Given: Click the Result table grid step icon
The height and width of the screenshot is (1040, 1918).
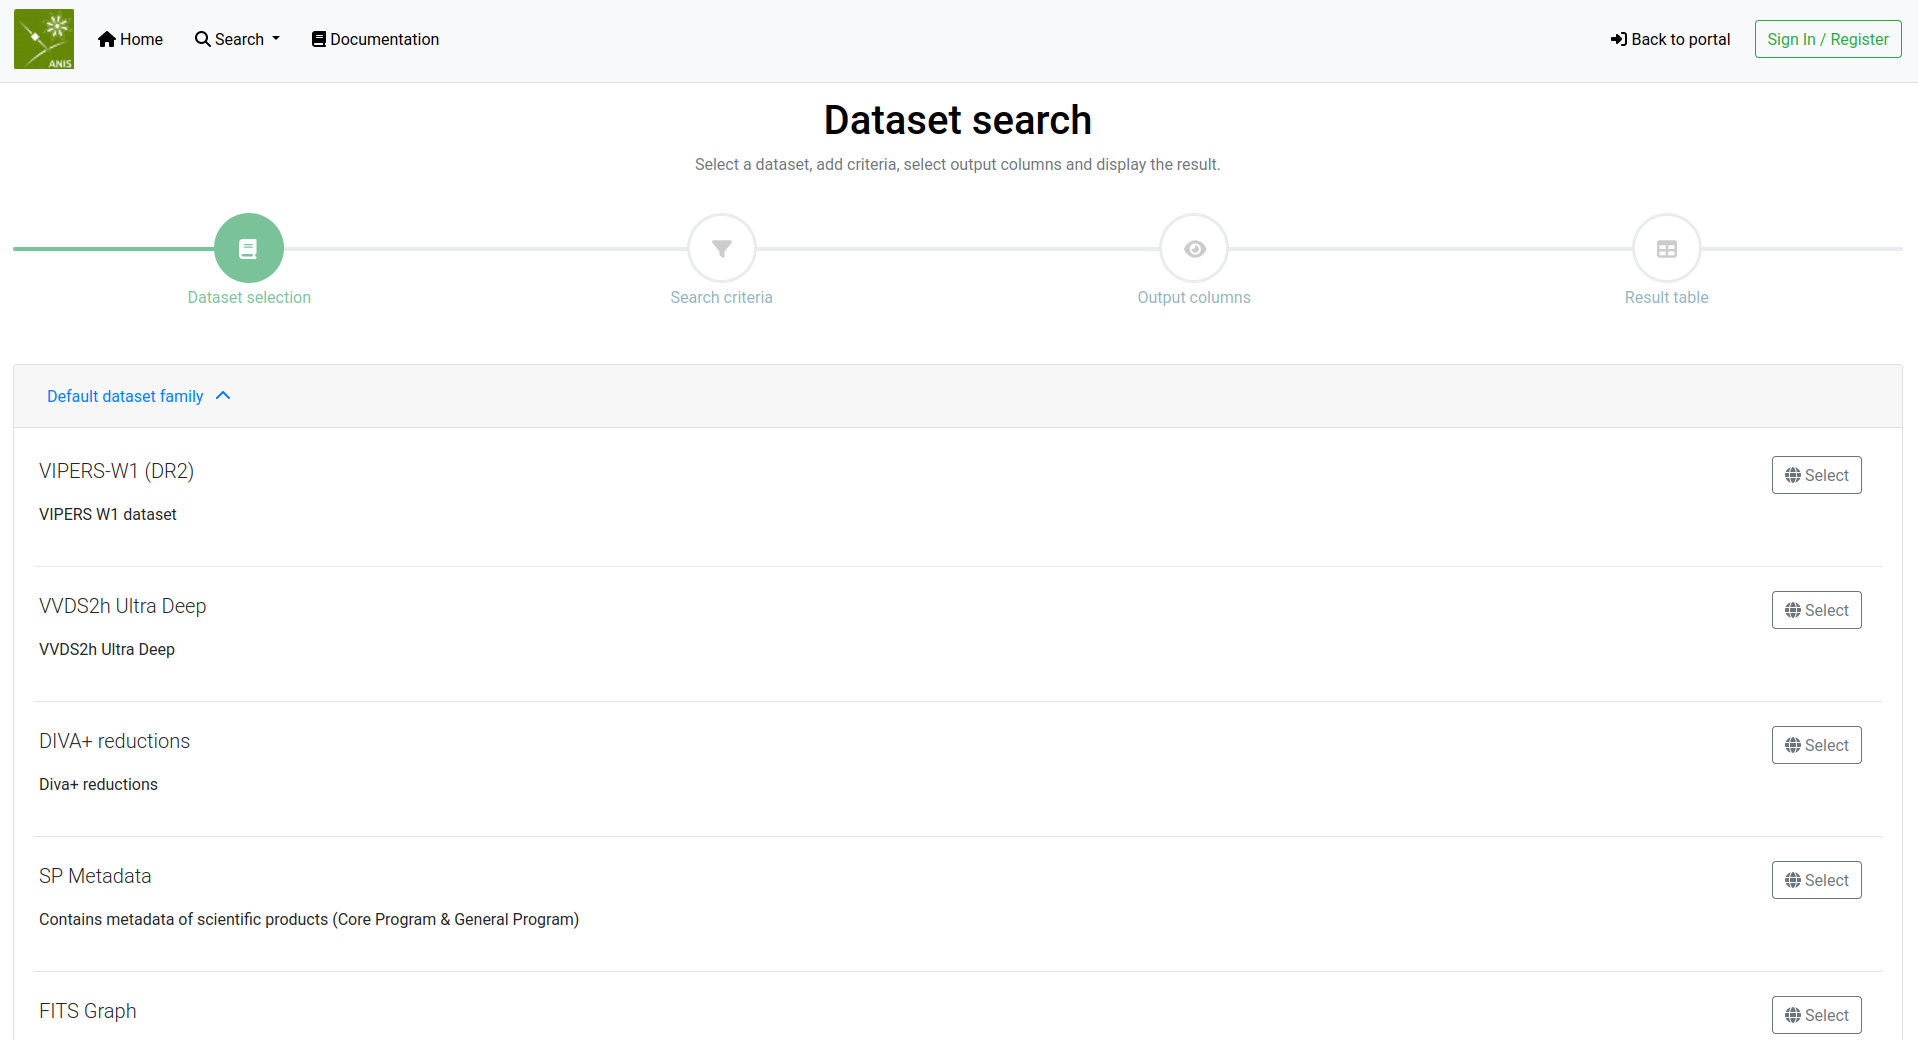Looking at the screenshot, I should (x=1667, y=248).
